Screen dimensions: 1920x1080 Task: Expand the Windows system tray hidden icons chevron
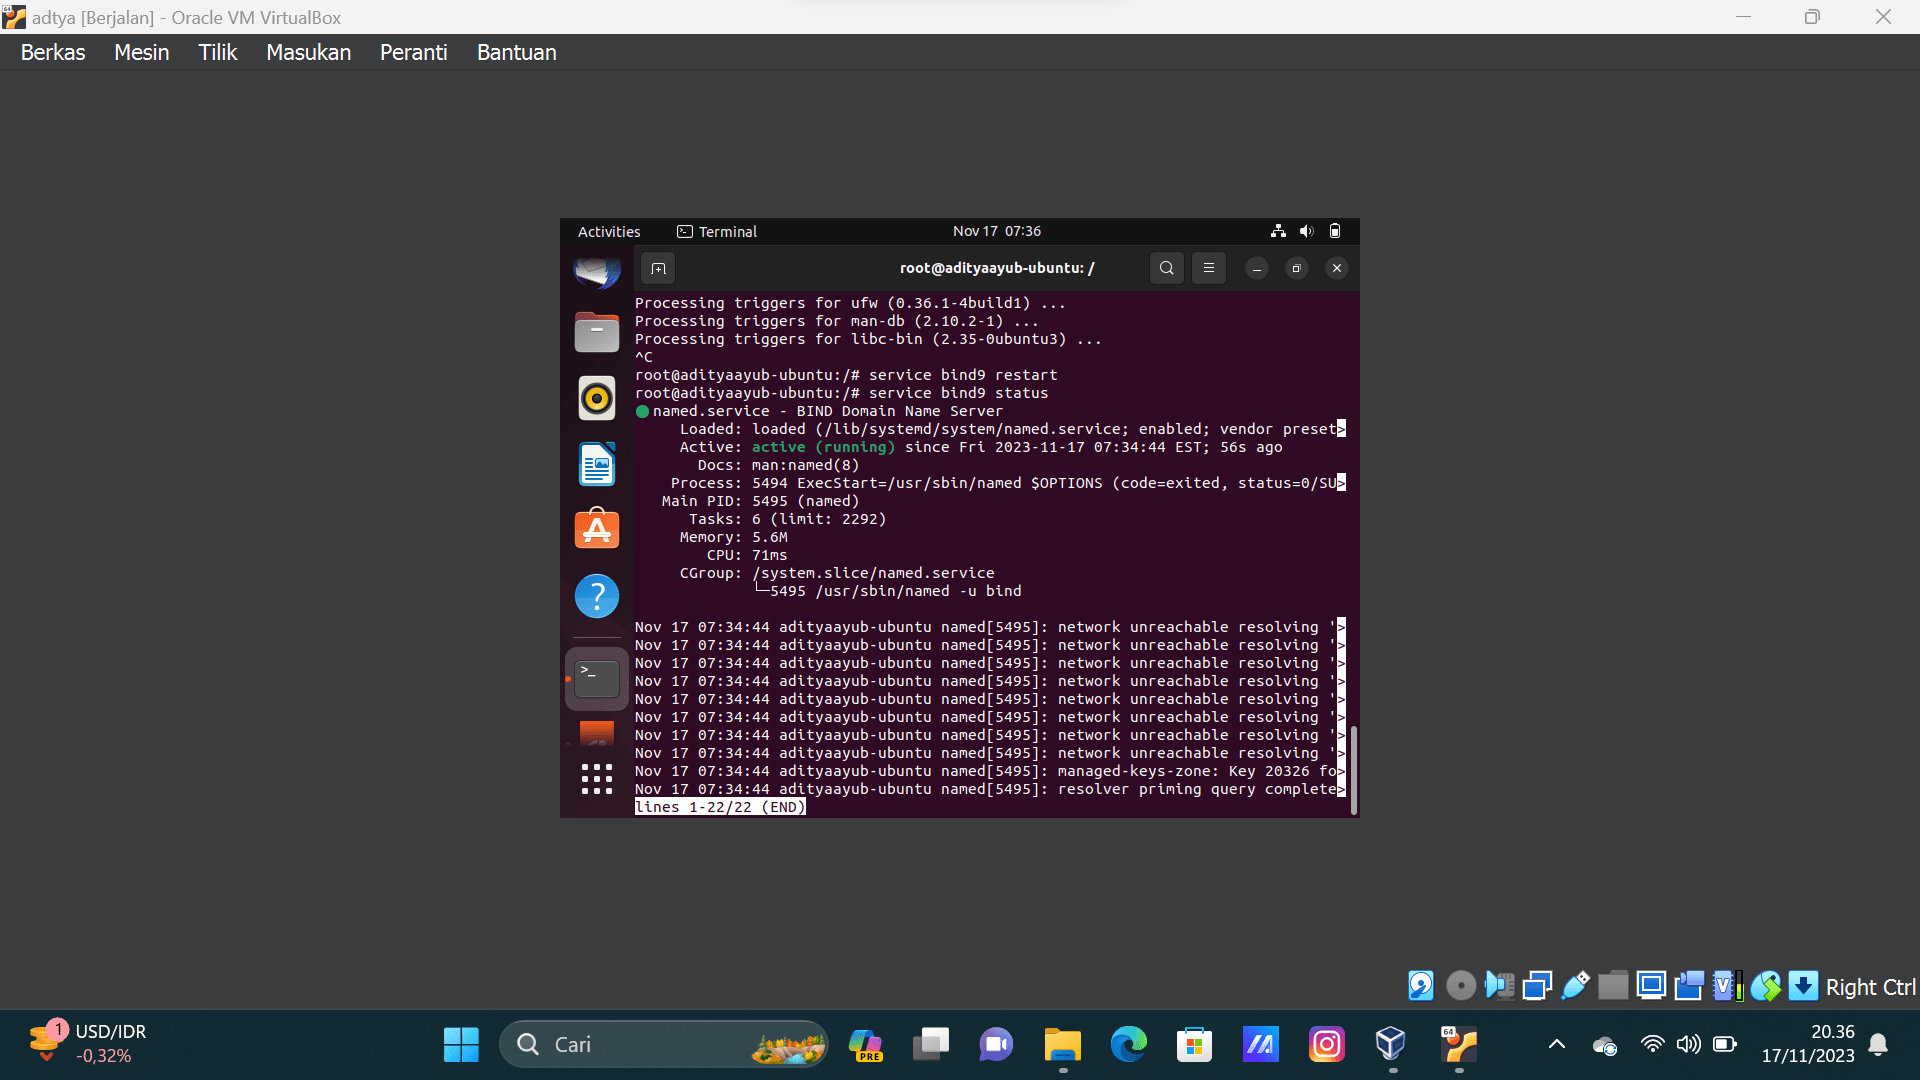pos(1557,1044)
